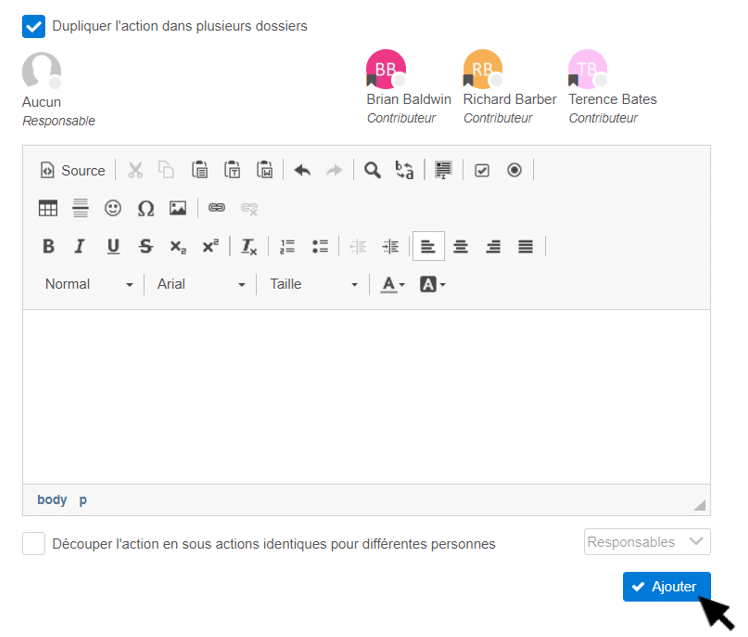Image resolution: width=748 pixels, height=637 pixels.
Task: Uncheck Dupliquer l'action dans plusieurs dossiers
Action: click(33, 26)
